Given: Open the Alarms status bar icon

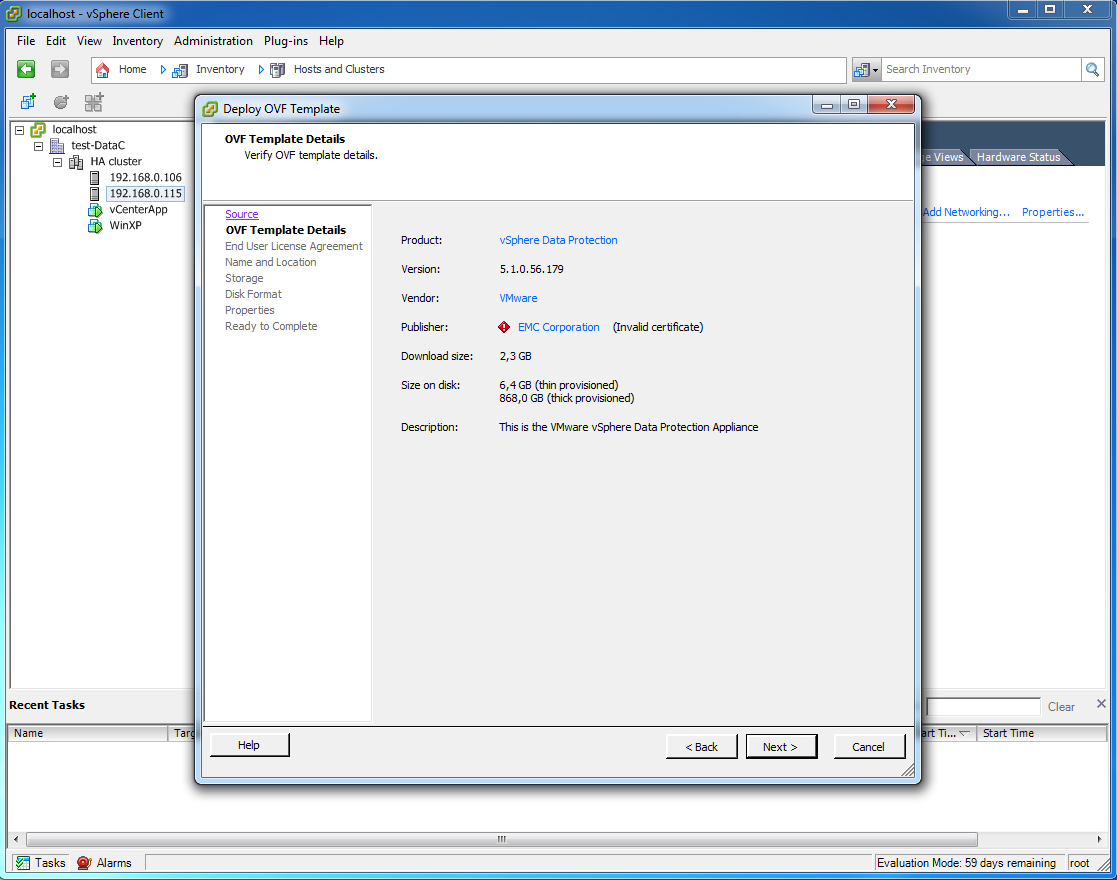Looking at the screenshot, I should [84, 863].
